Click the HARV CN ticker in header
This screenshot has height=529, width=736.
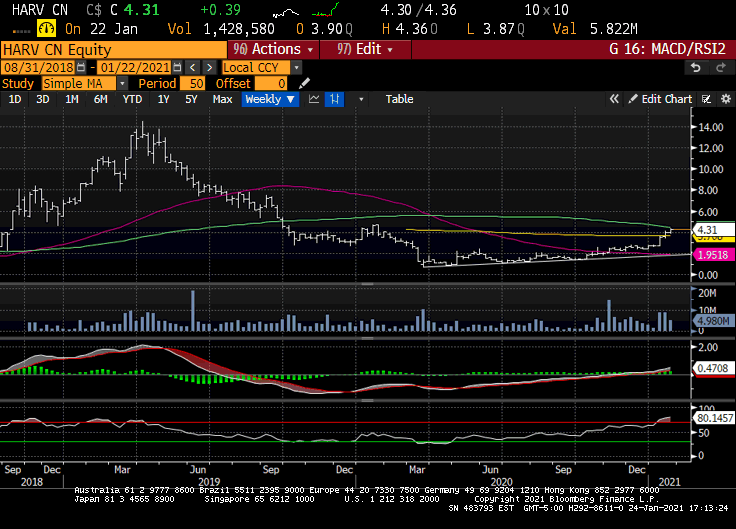(40, 10)
